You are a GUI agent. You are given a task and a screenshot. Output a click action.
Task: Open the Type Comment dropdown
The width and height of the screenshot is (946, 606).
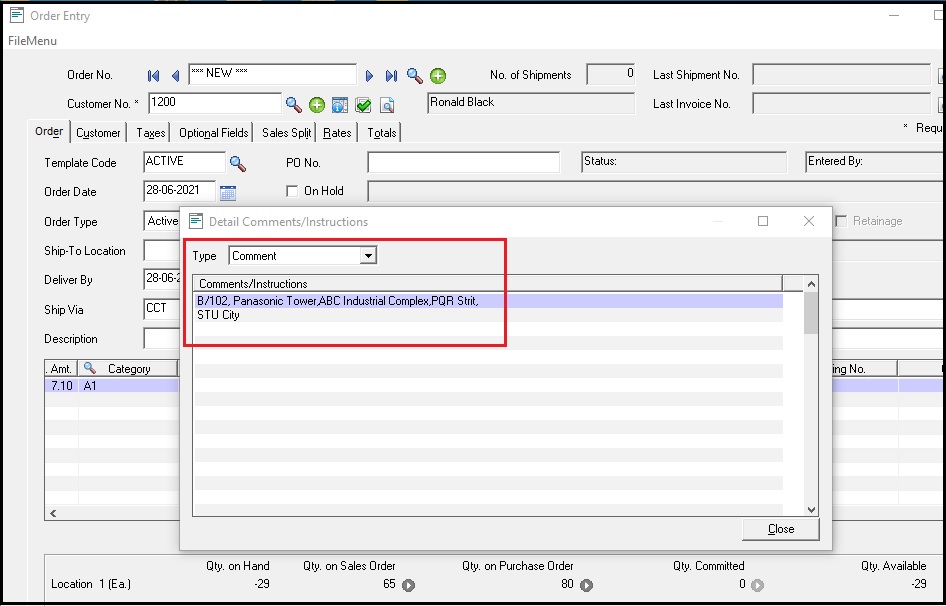367,256
